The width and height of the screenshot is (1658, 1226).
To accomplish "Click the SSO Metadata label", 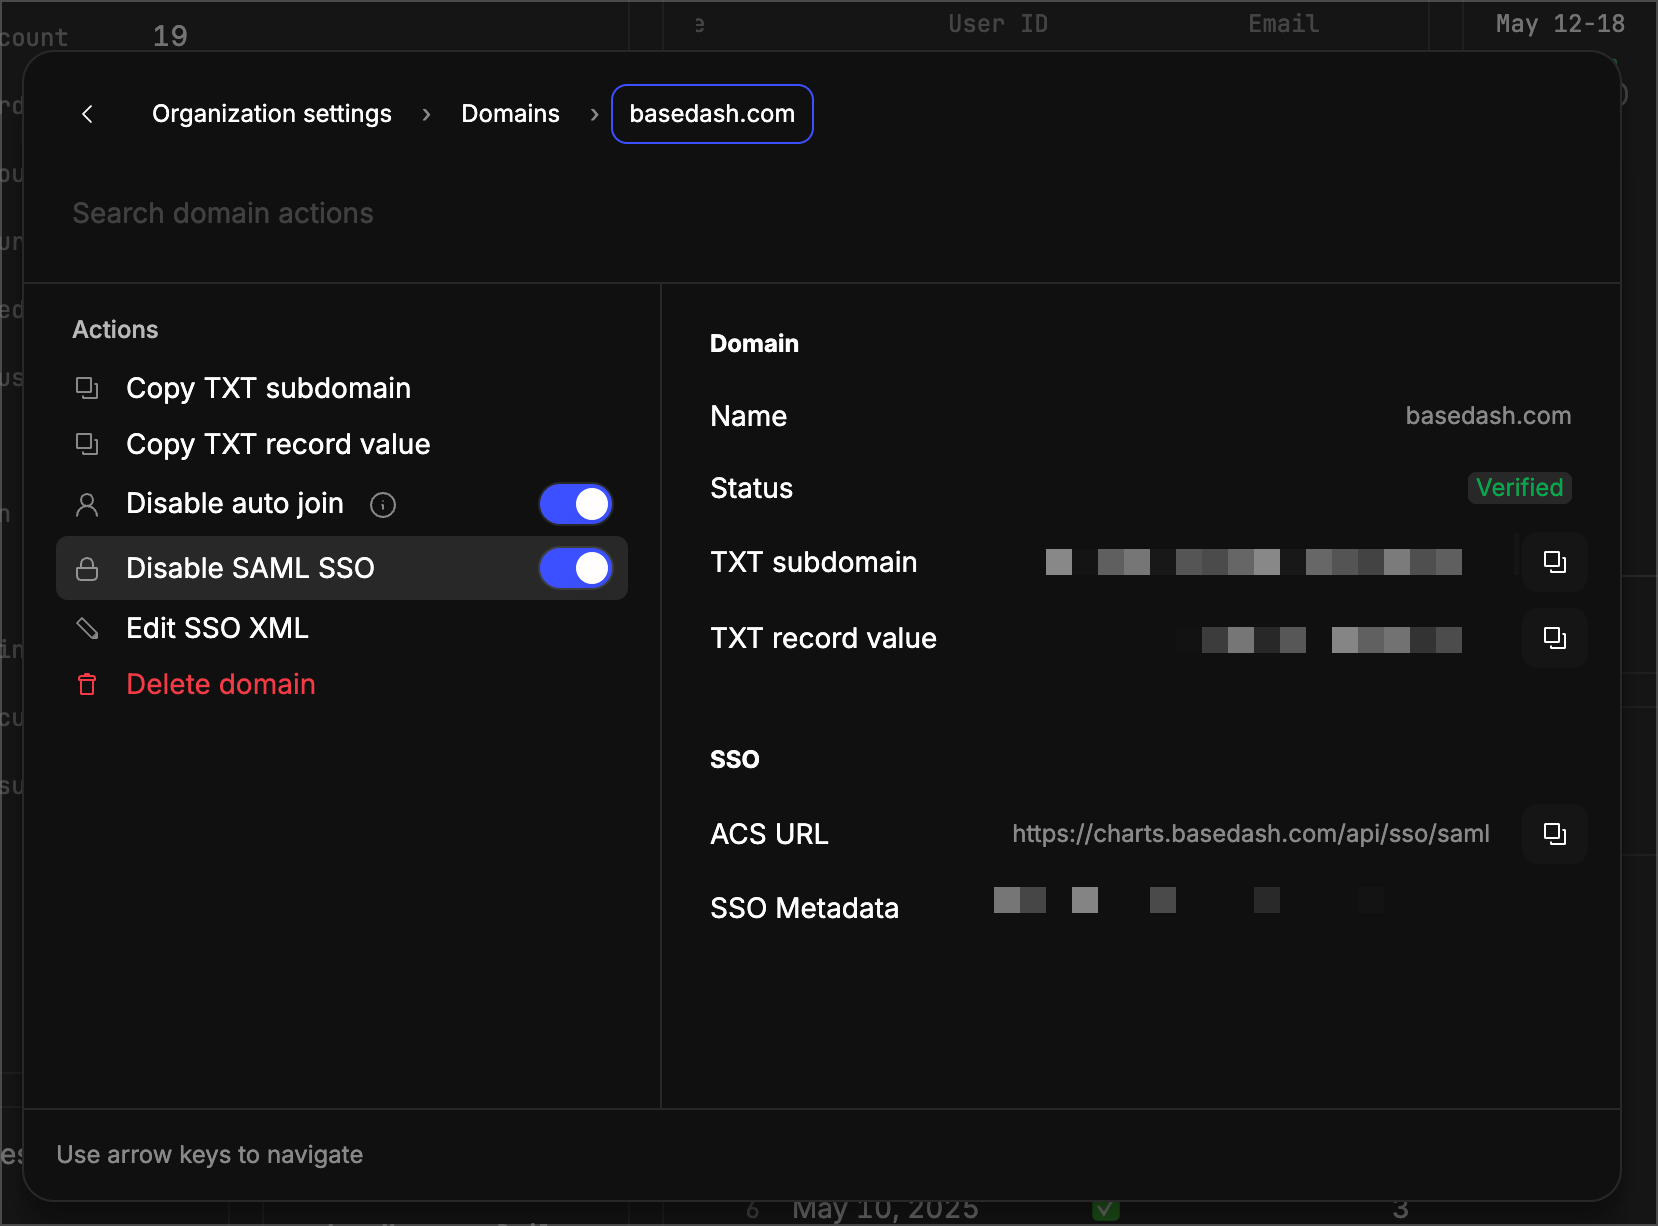I will [804, 908].
